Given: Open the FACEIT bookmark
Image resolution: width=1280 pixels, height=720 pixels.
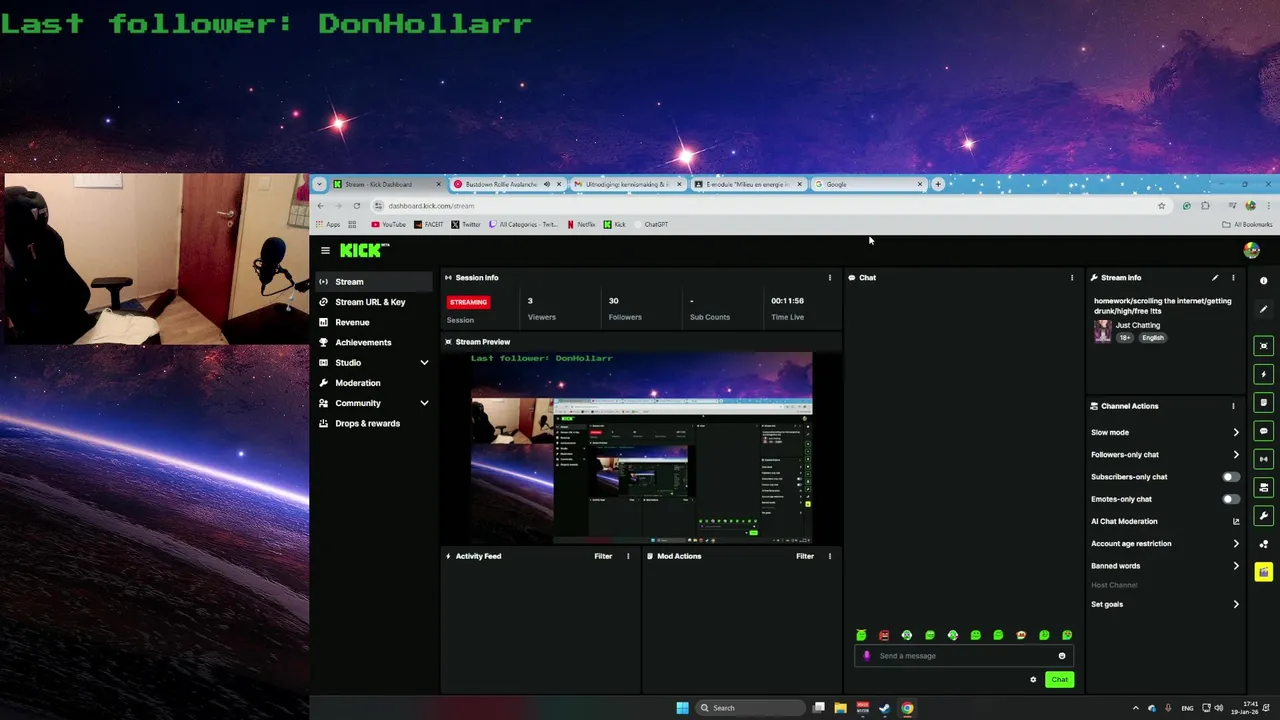Looking at the screenshot, I should pyautogui.click(x=428, y=225).
